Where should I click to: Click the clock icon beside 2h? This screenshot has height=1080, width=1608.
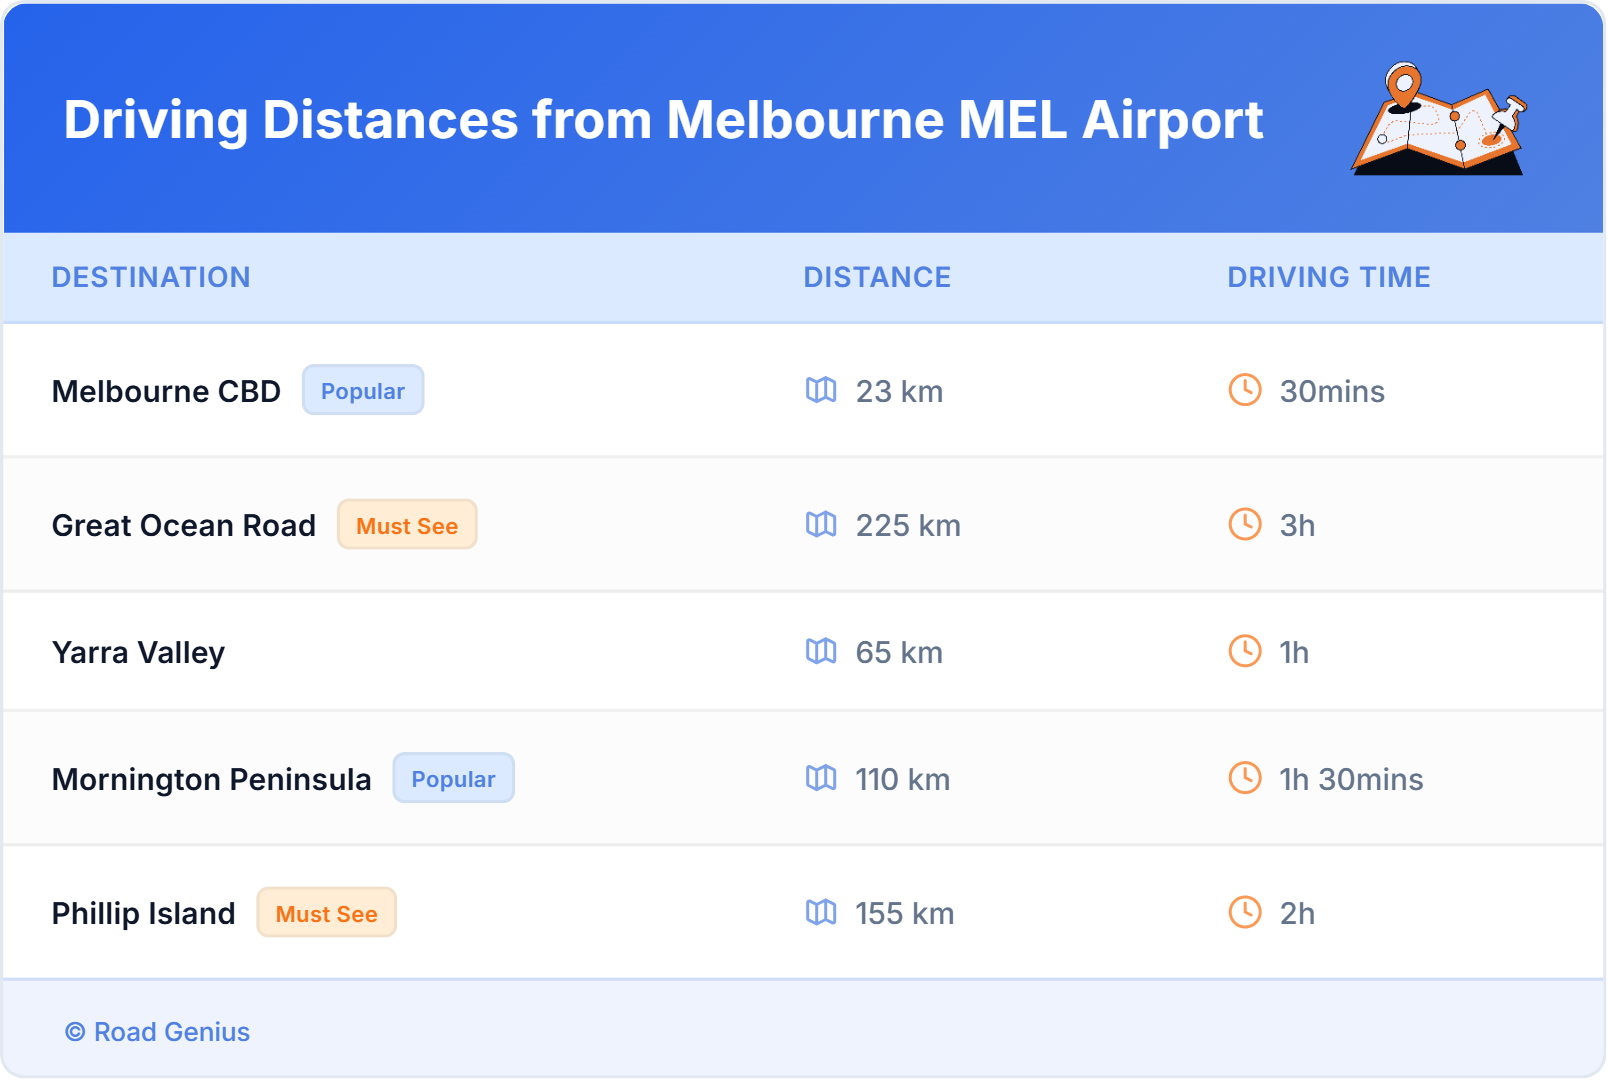[1245, 912]
